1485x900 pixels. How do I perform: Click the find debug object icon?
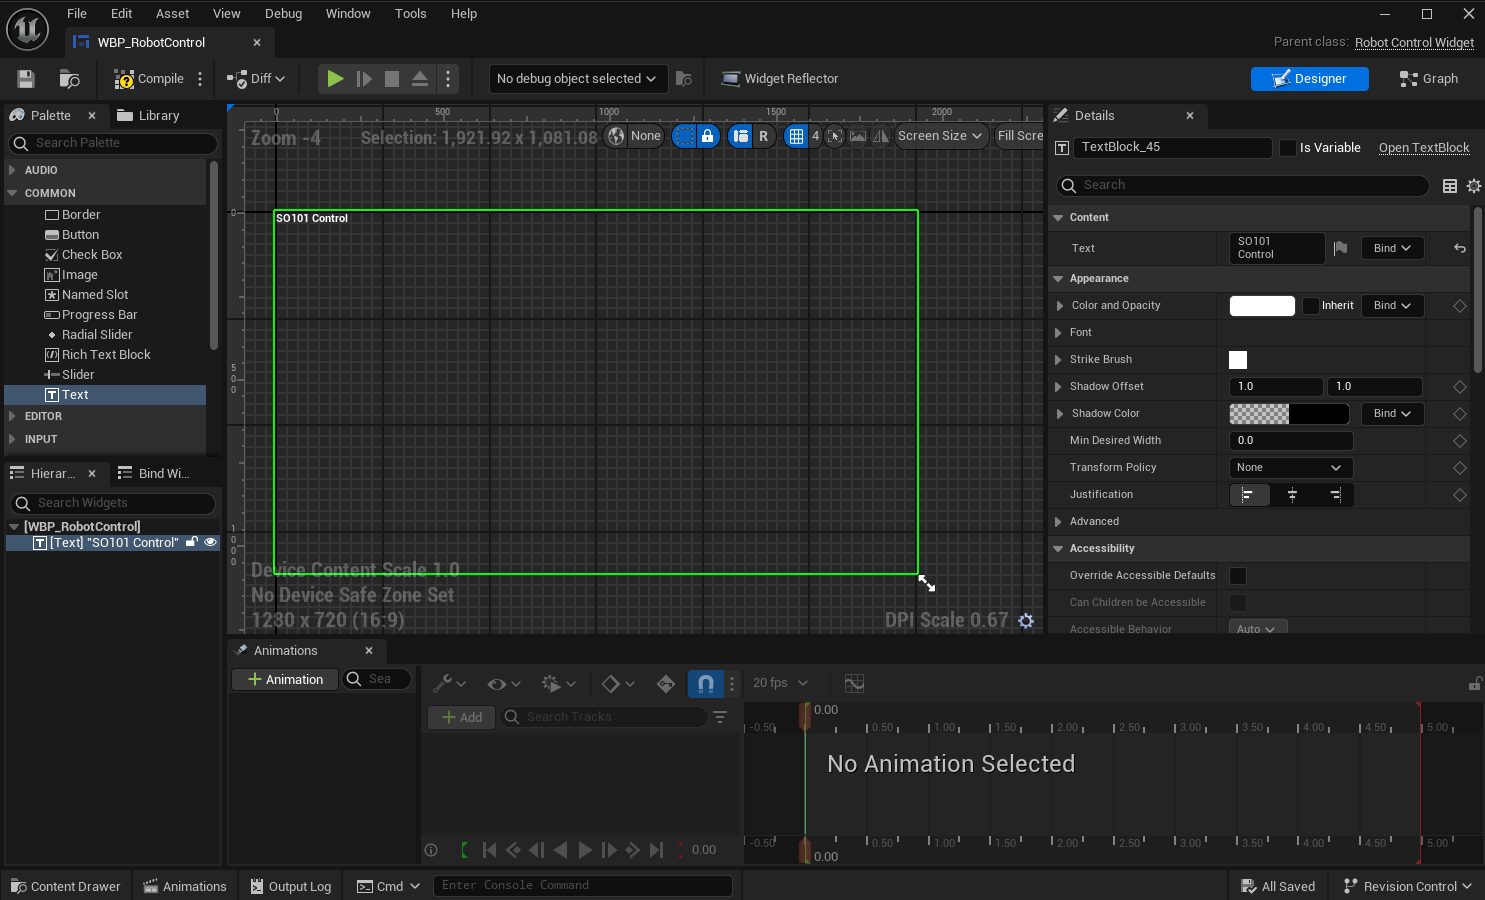point(684,79)
